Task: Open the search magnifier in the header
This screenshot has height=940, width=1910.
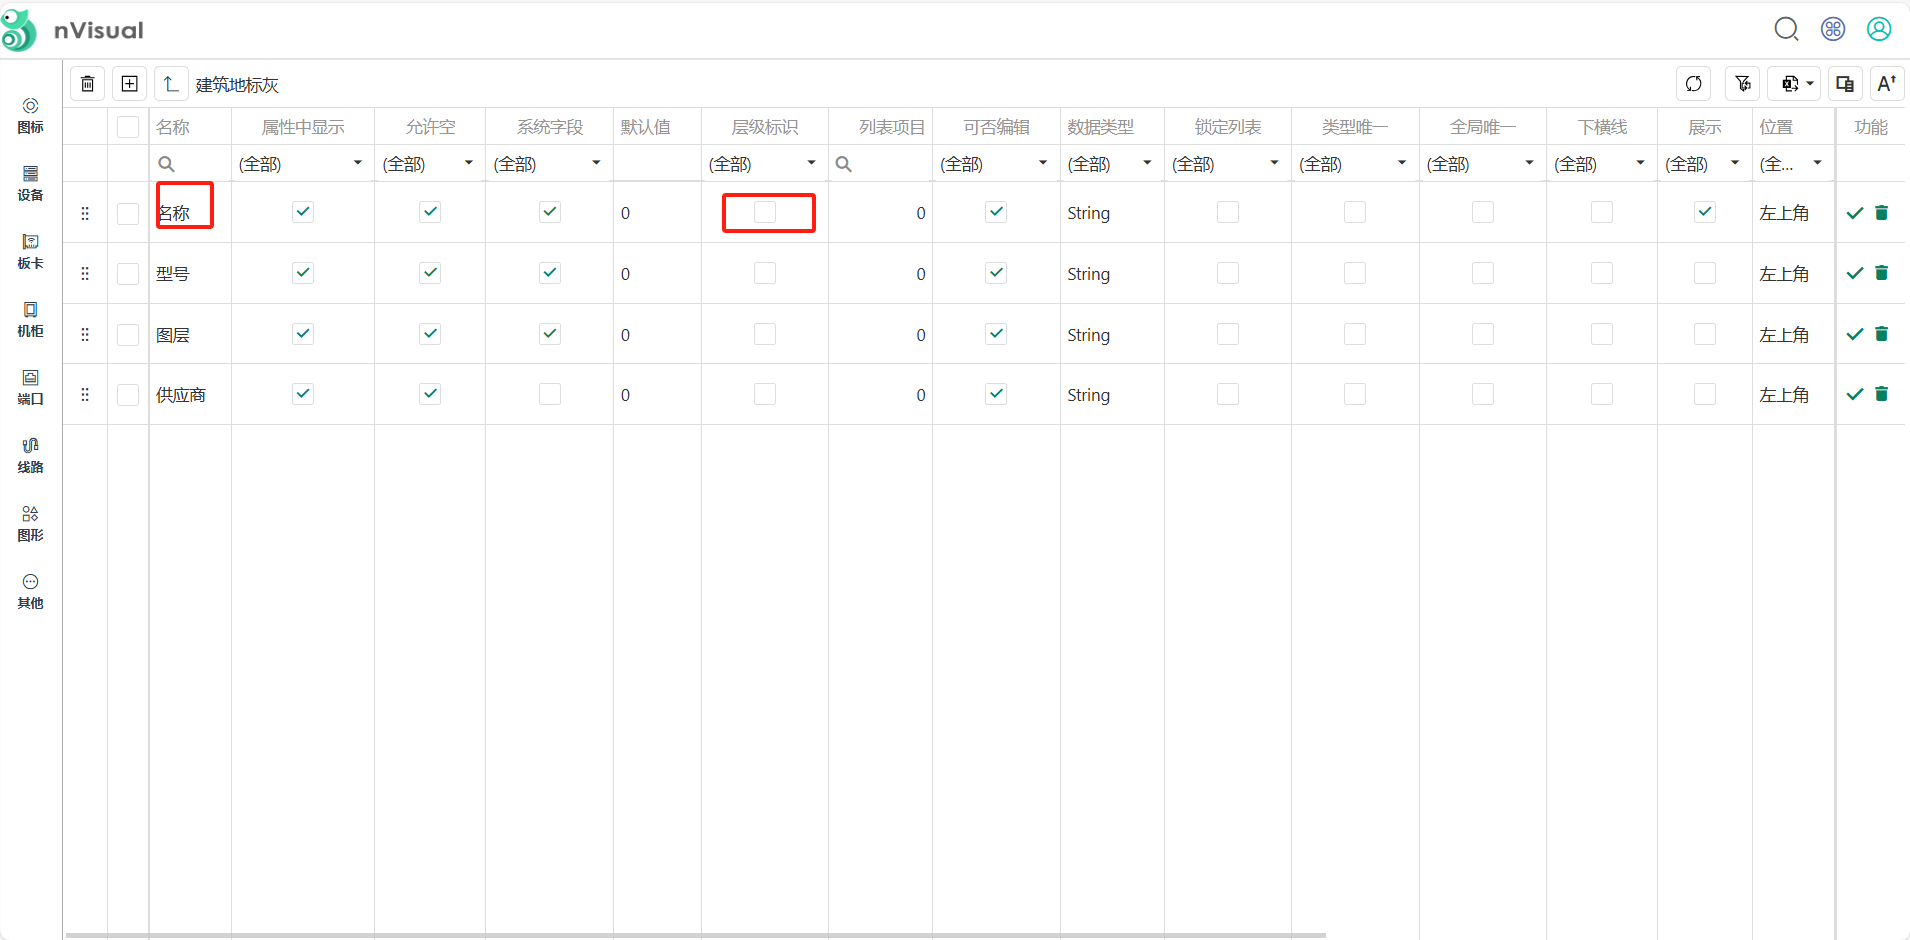Action: (x=1786, y=30)
